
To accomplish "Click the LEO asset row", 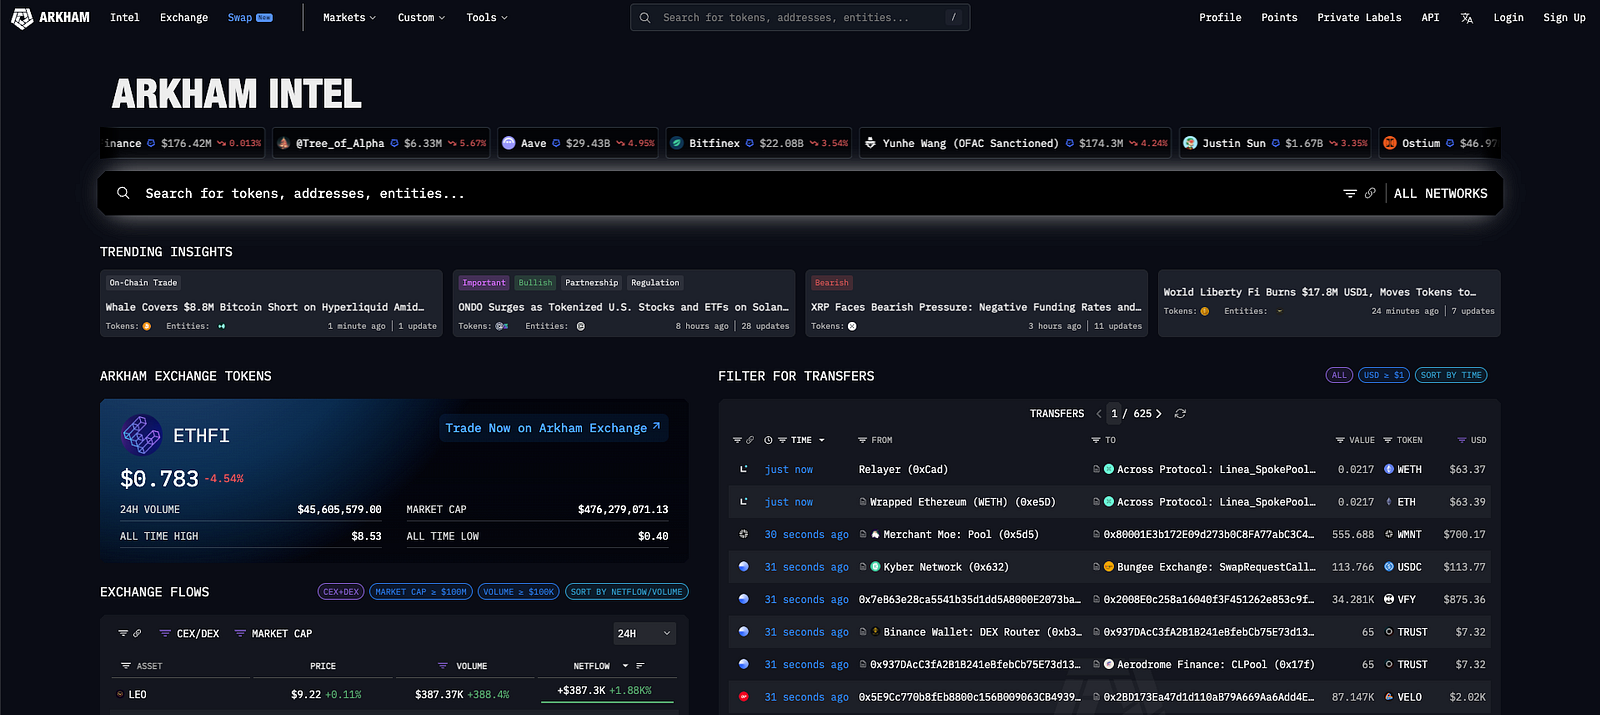I will (x=395, y=694).
